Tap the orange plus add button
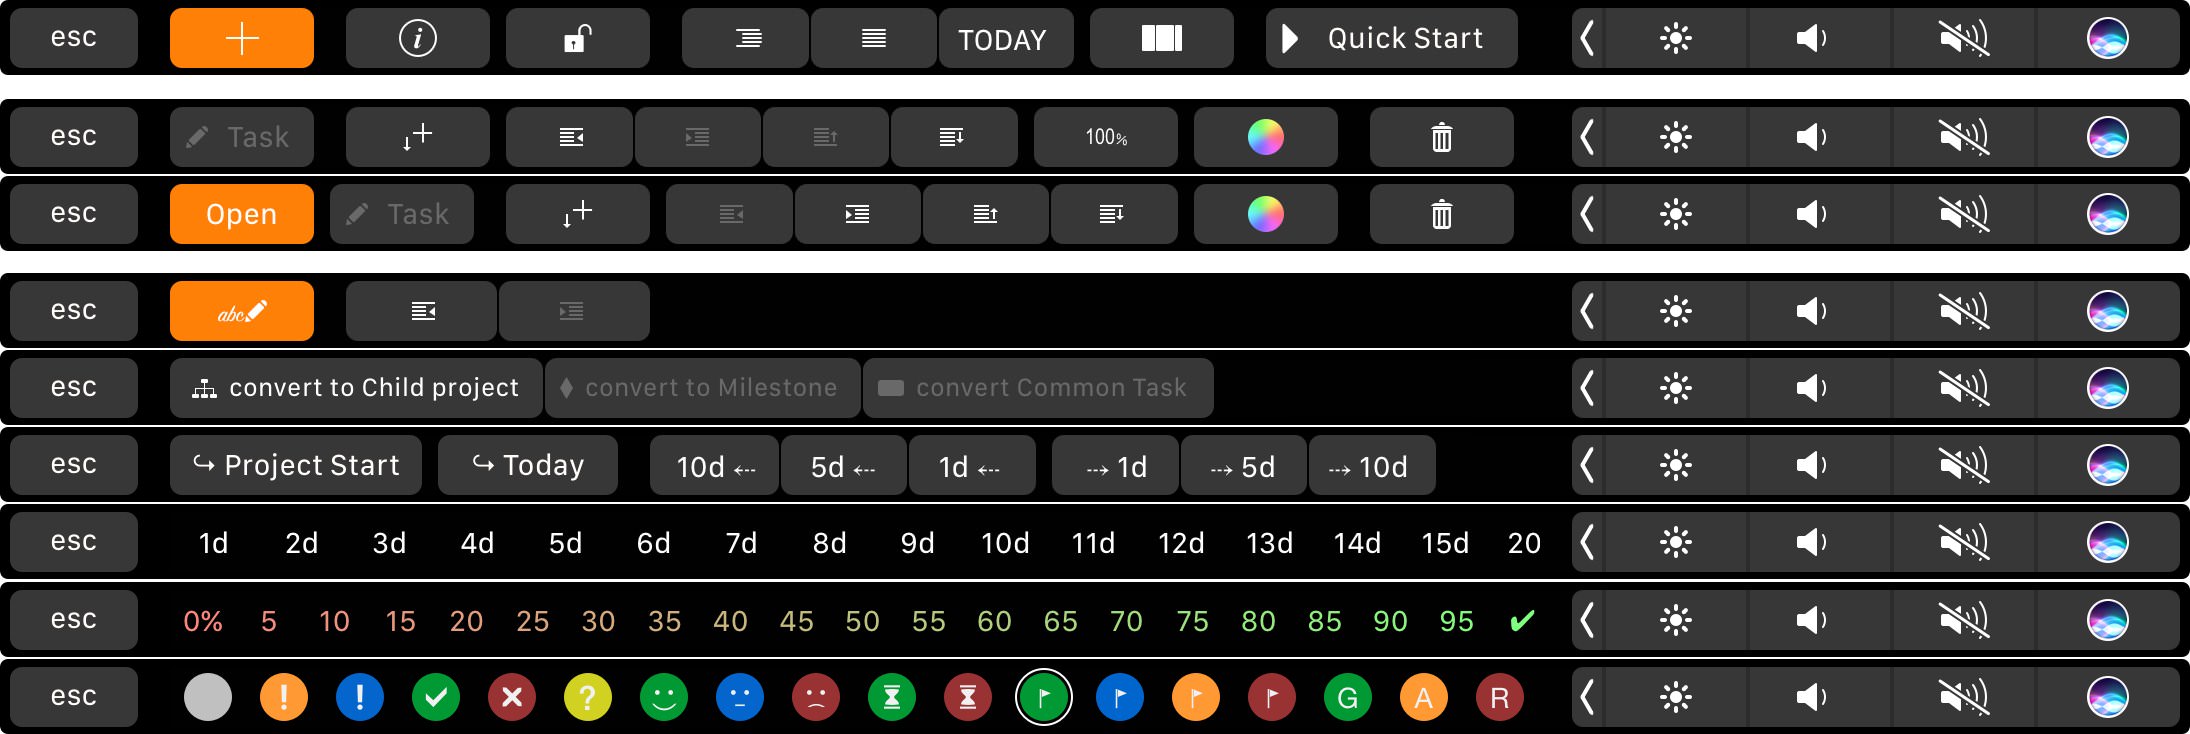Screen dimensions: 2190x734 point(241,39)
